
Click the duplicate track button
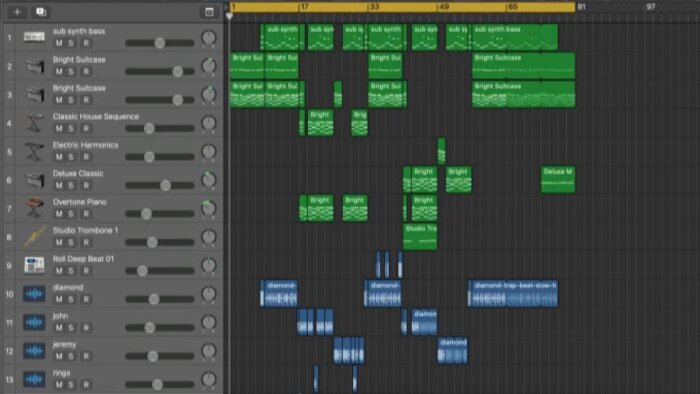[41, 12]
